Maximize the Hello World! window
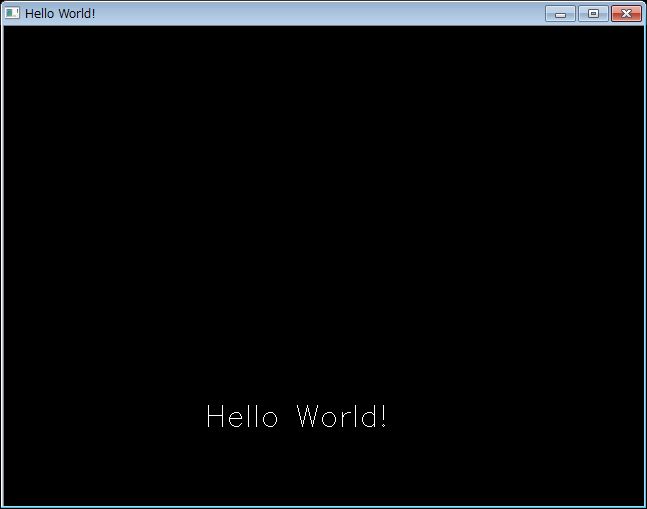This screenshot has height=509, width=647. click(593, 14)
